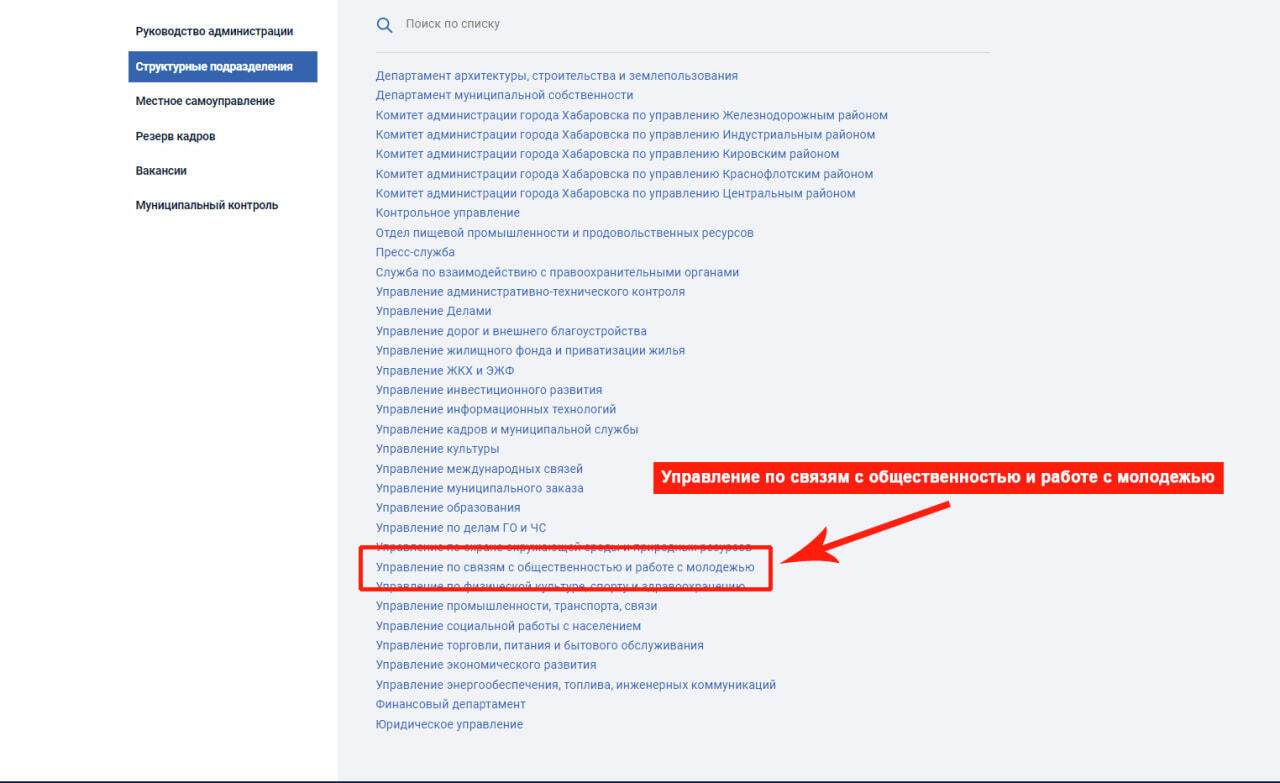Open 'Управление ЖКХ и ЭЖФ' link

coord(445,370)
